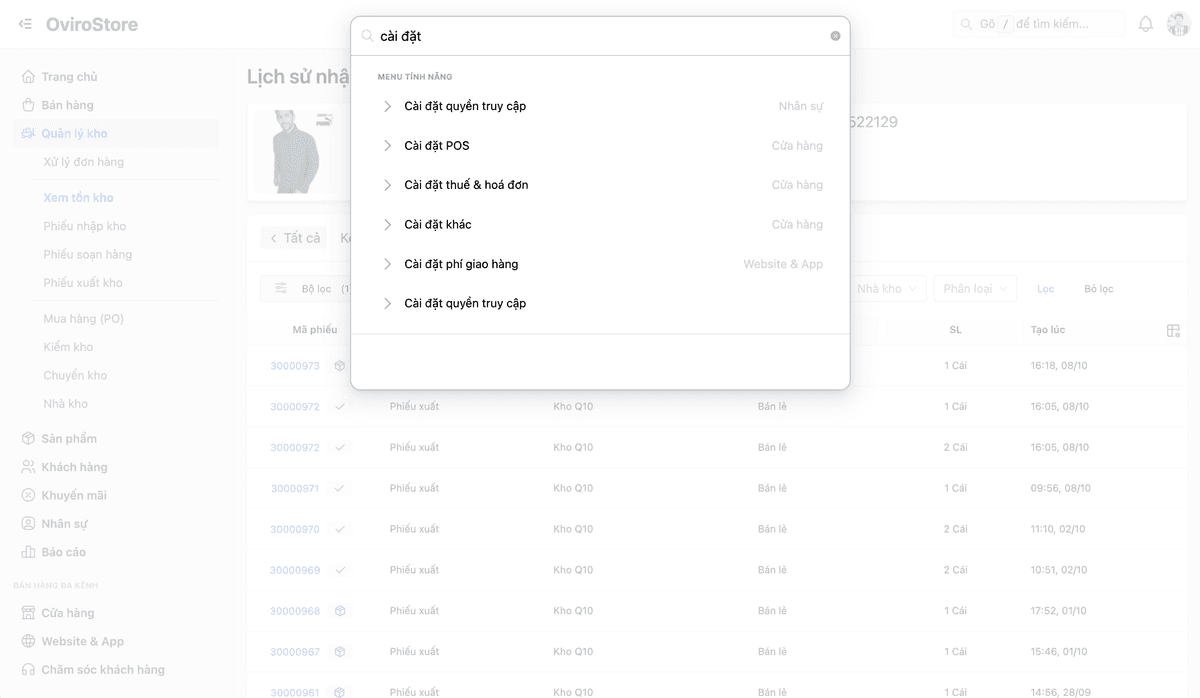Click the filter sliders icon beside Bộ lọc

279,288
